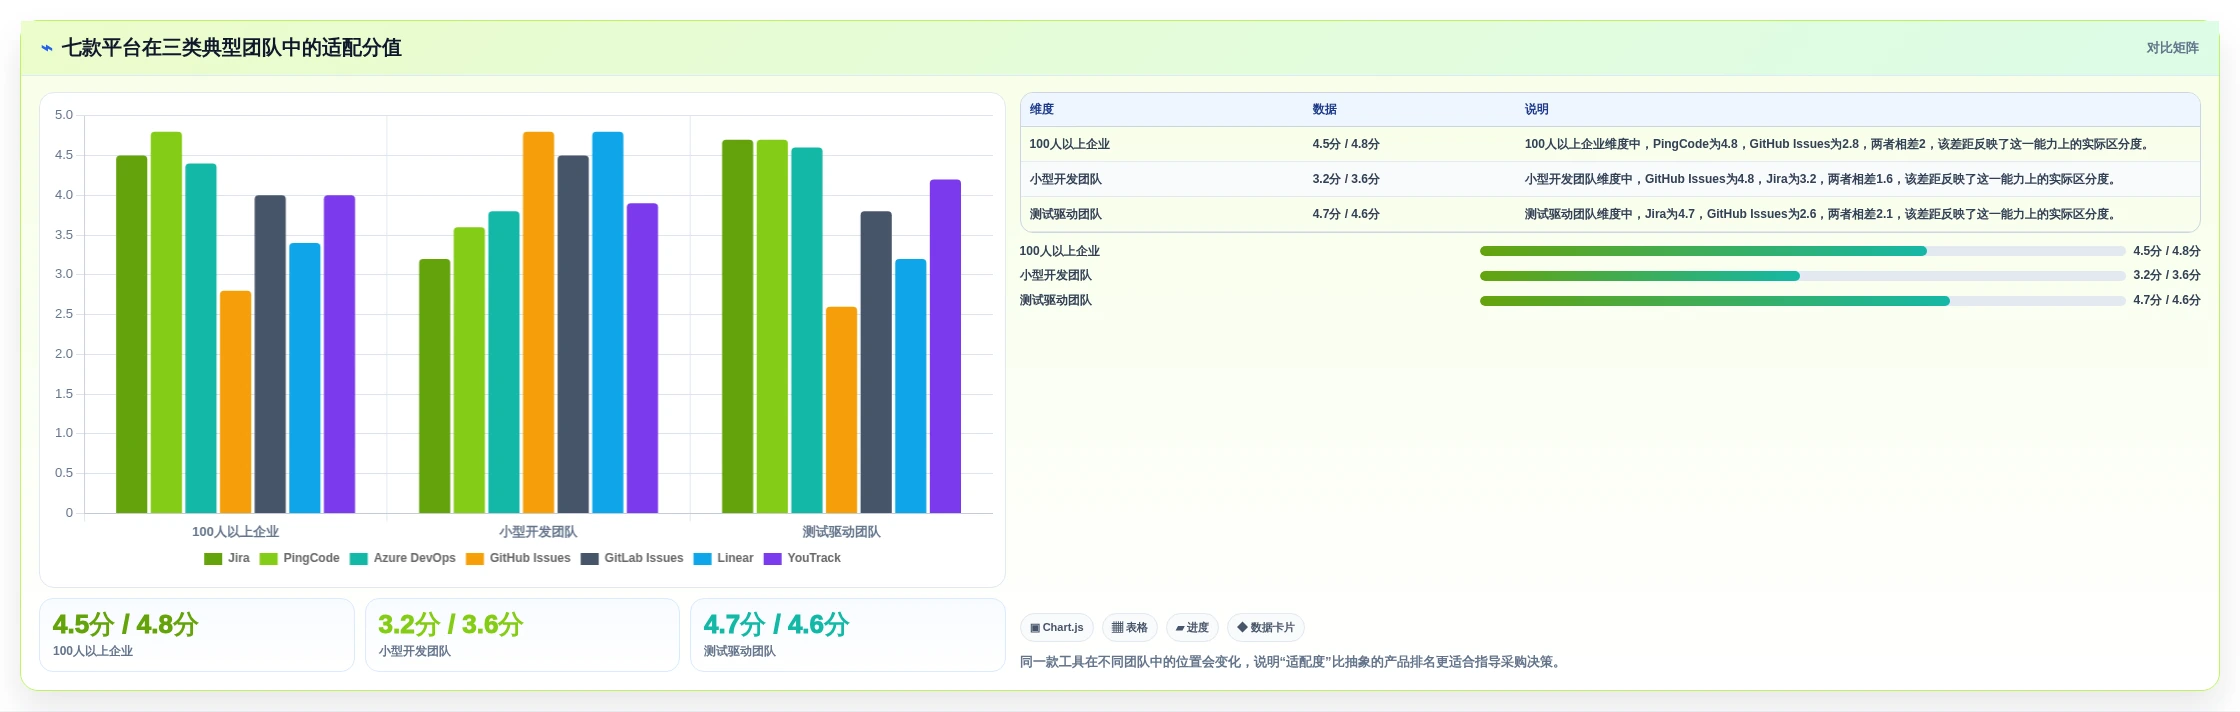
Task: Click the 小型开发团队 progress bar
Action: (1802, 276)
